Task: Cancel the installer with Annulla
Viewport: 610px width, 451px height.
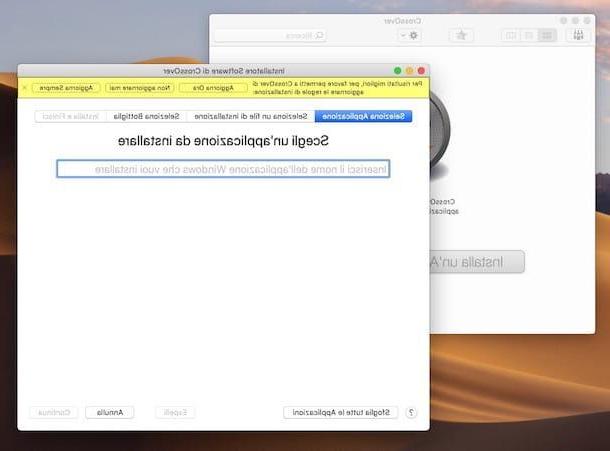Action: (x=110, y=412)
